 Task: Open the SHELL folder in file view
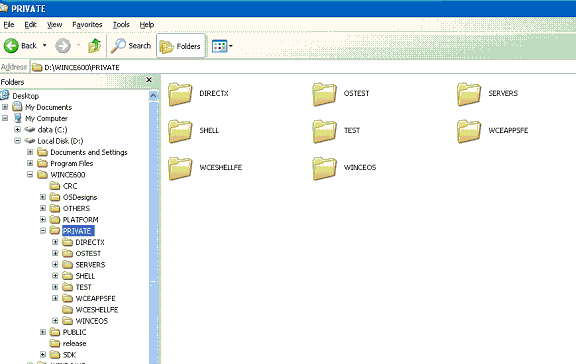[194, 131]
